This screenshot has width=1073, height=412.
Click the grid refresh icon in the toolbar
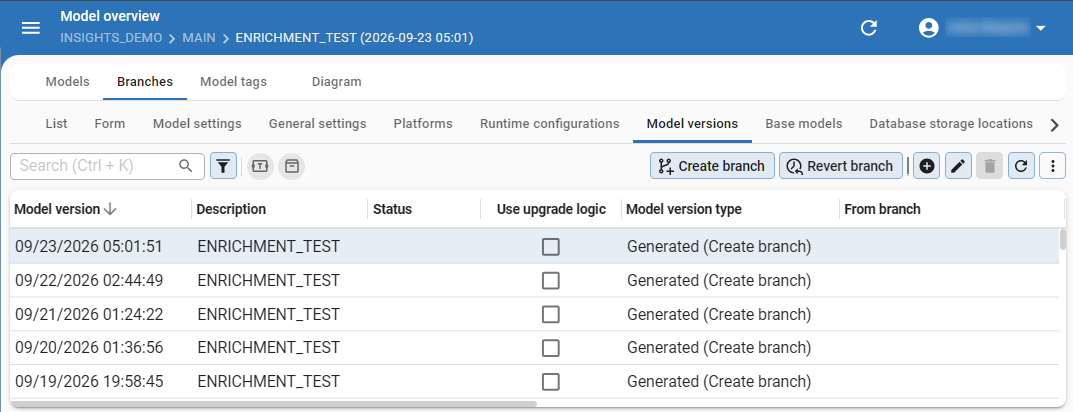coord(1021,166)
